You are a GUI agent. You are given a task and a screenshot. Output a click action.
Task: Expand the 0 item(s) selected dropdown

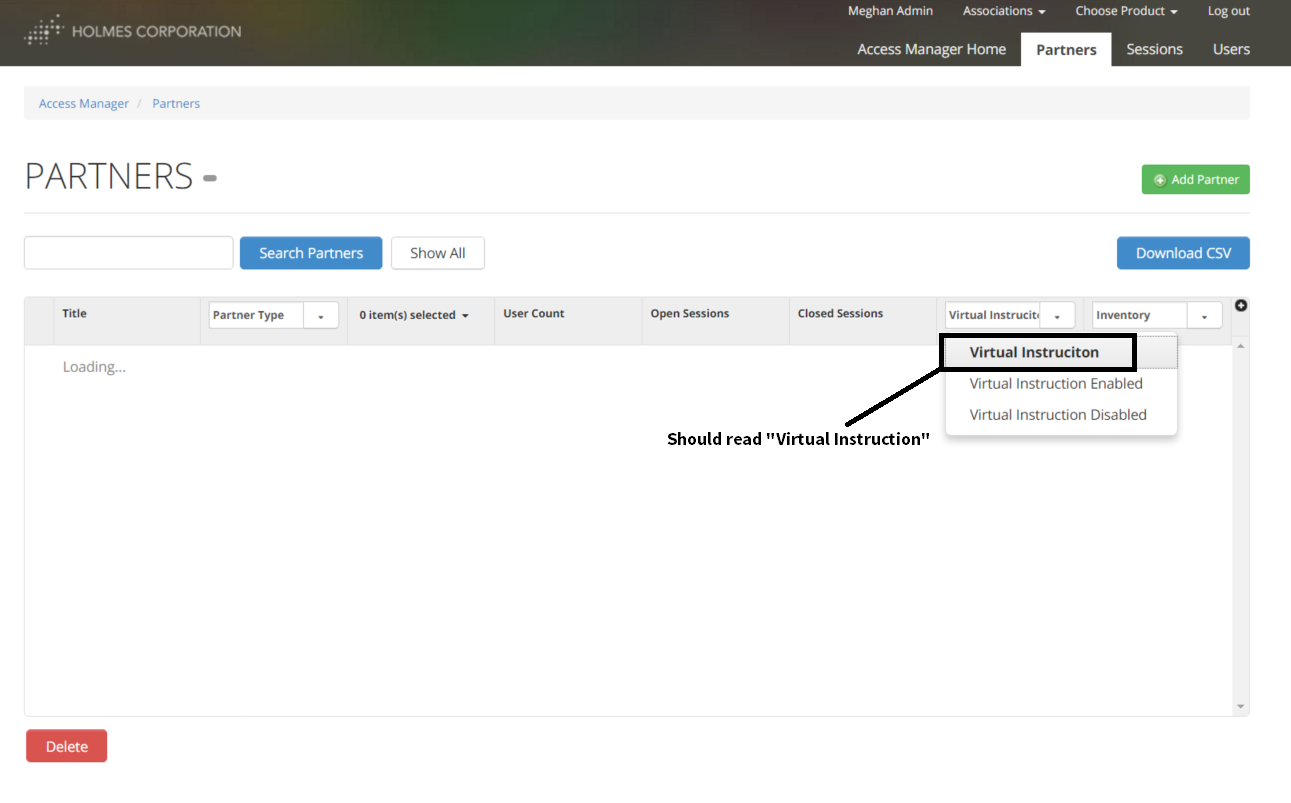pyautogui.click(x=414, y=315)
